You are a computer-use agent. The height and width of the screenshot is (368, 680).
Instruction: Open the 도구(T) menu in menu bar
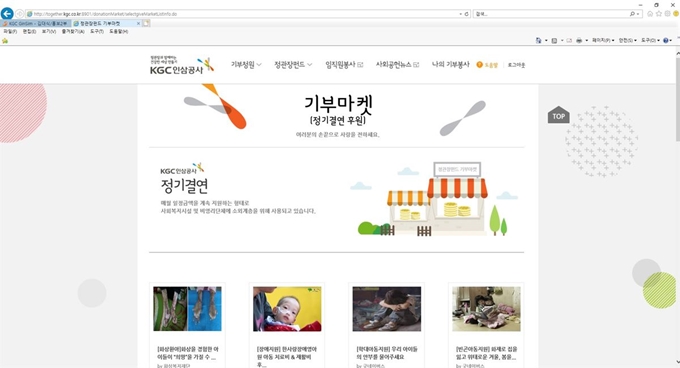(97, 32)
